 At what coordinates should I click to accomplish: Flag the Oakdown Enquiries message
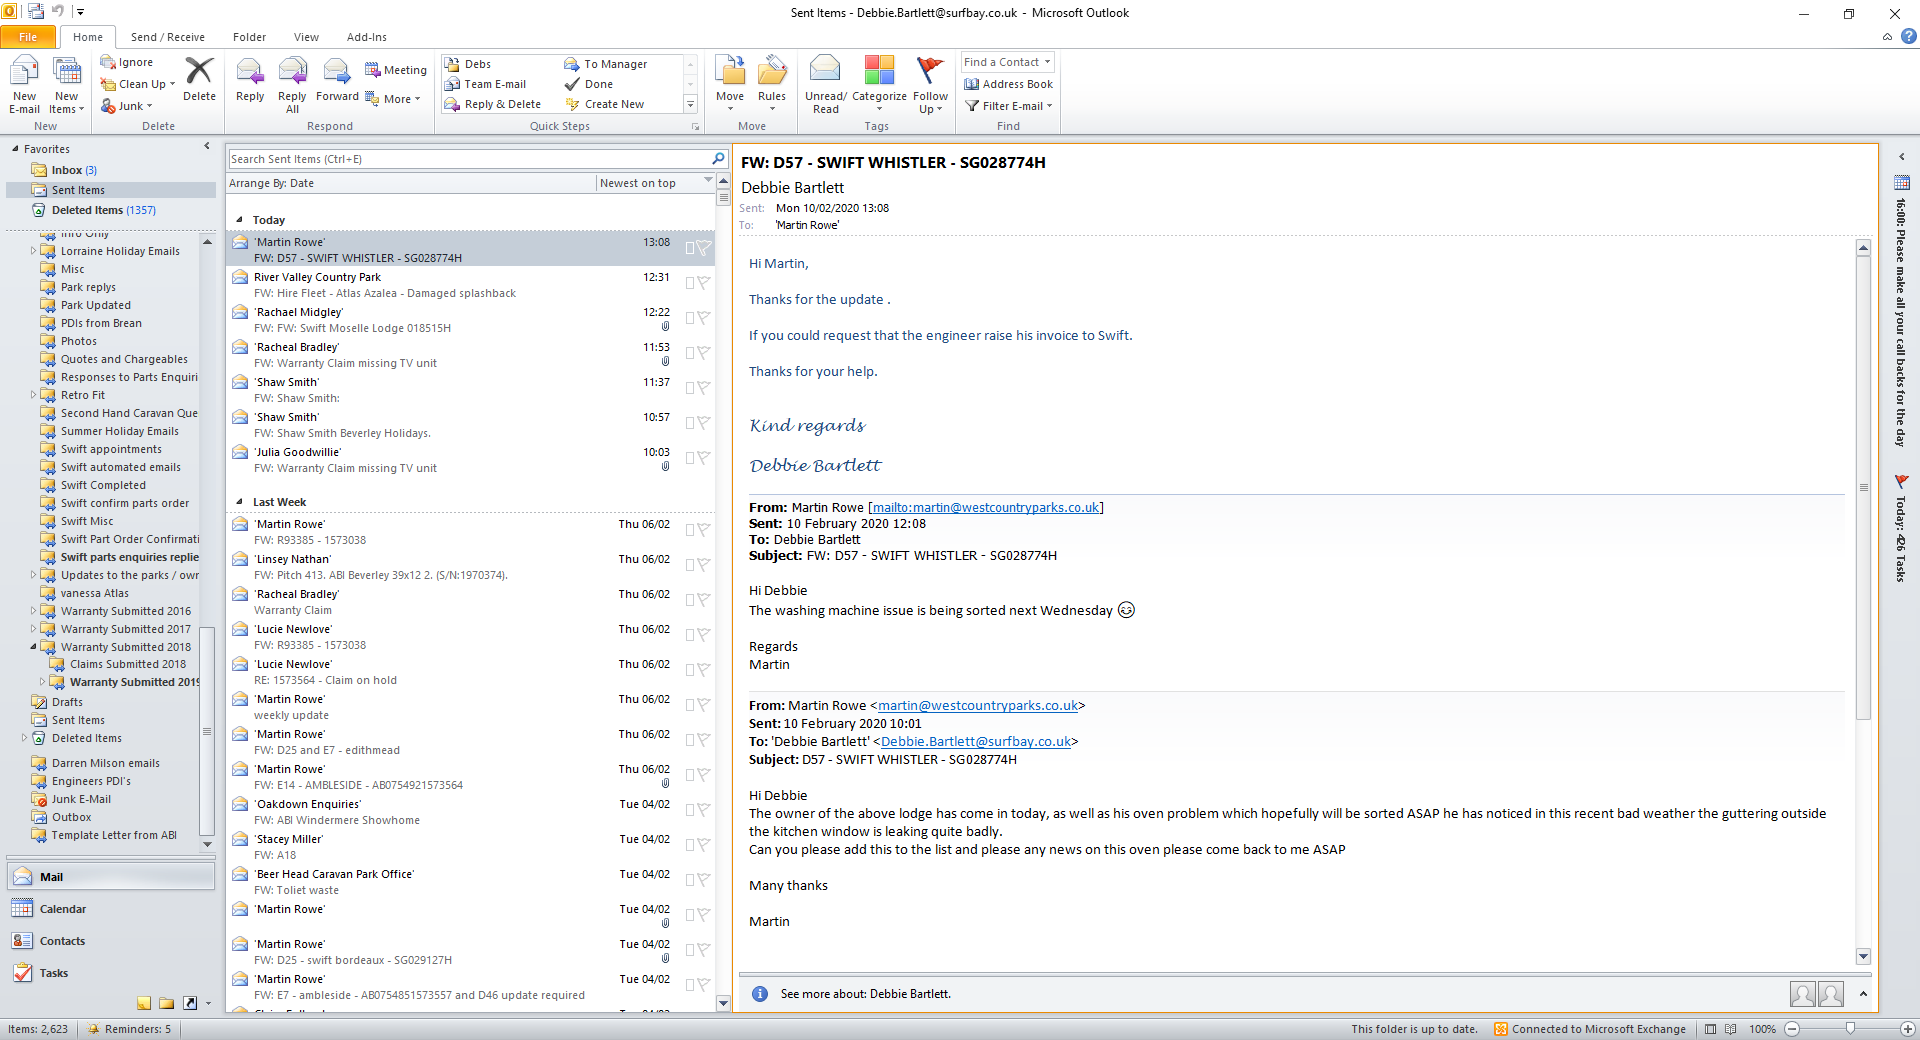click(704, 810)
